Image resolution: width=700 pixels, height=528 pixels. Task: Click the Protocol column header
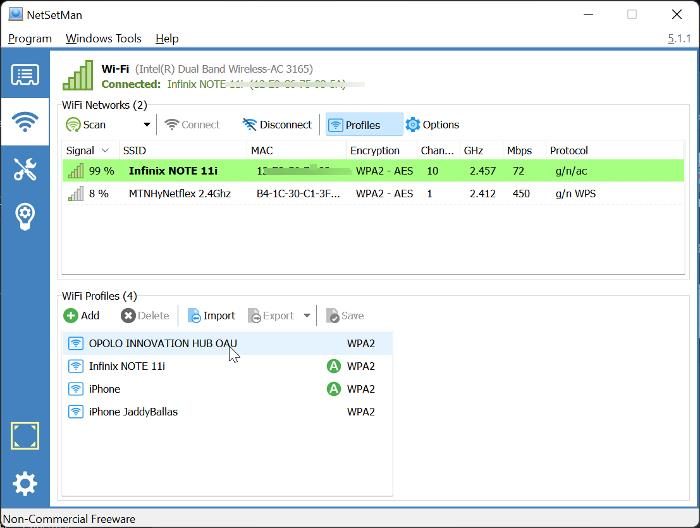(x=569, y=150)
